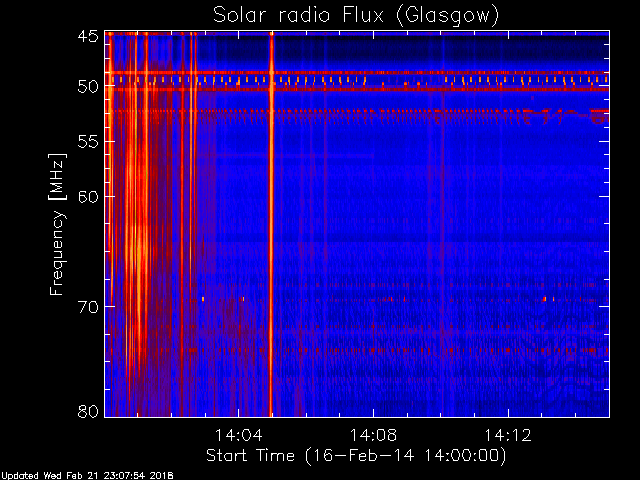Click the 'Frequency [MHz]' axis label
This screenshot has height=480, width=640.
(57, 224)
